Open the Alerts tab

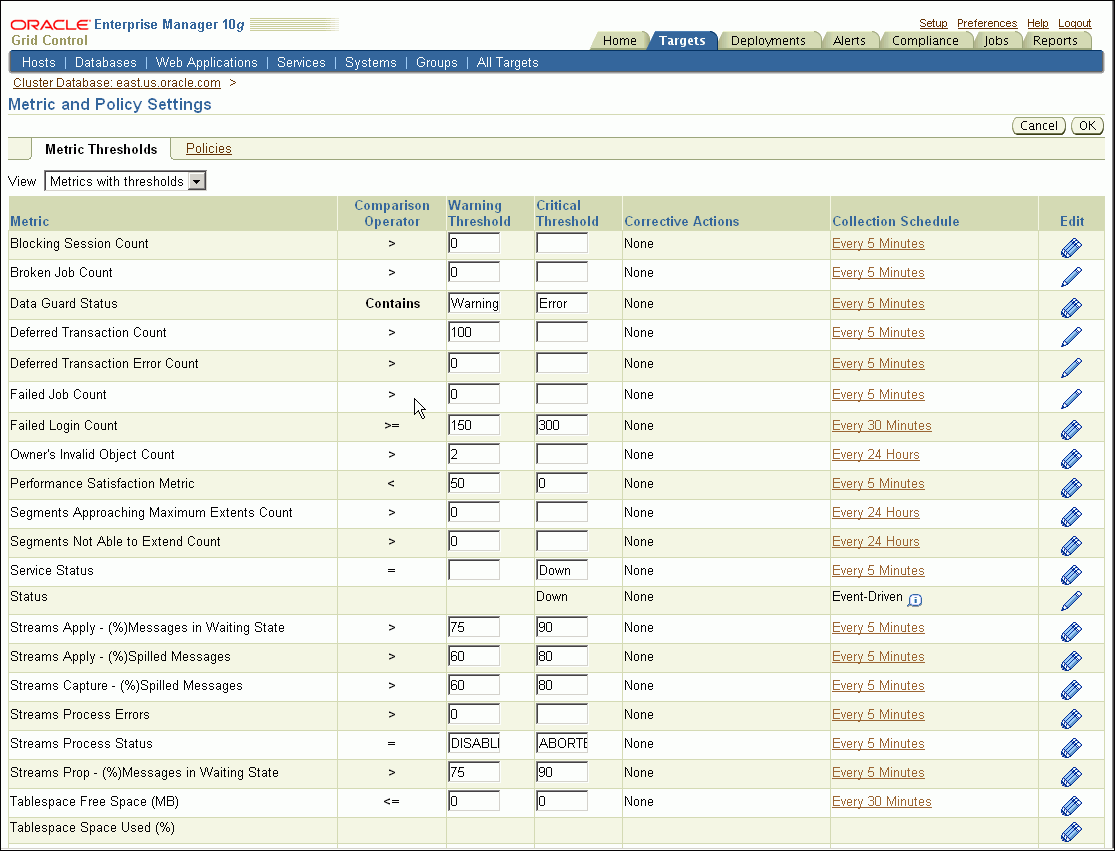[x=849, y=41]
